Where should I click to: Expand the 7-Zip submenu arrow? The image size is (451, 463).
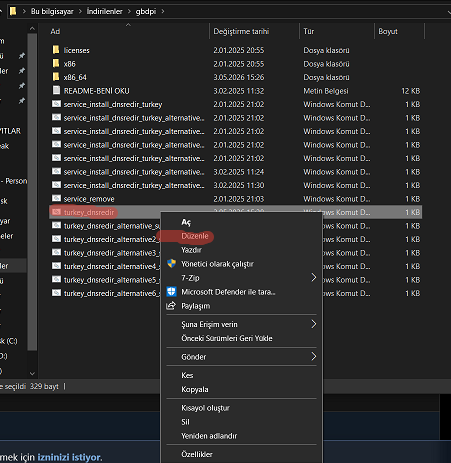[313, 277]
